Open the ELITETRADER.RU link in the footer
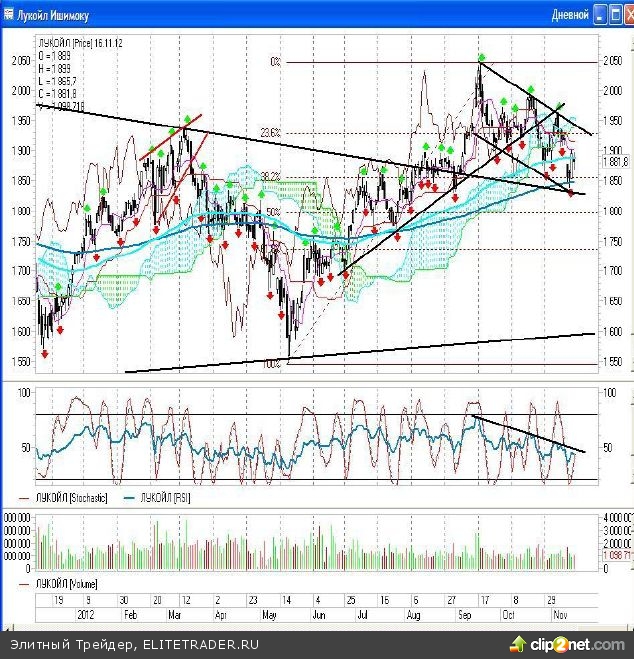 (201, 645)
